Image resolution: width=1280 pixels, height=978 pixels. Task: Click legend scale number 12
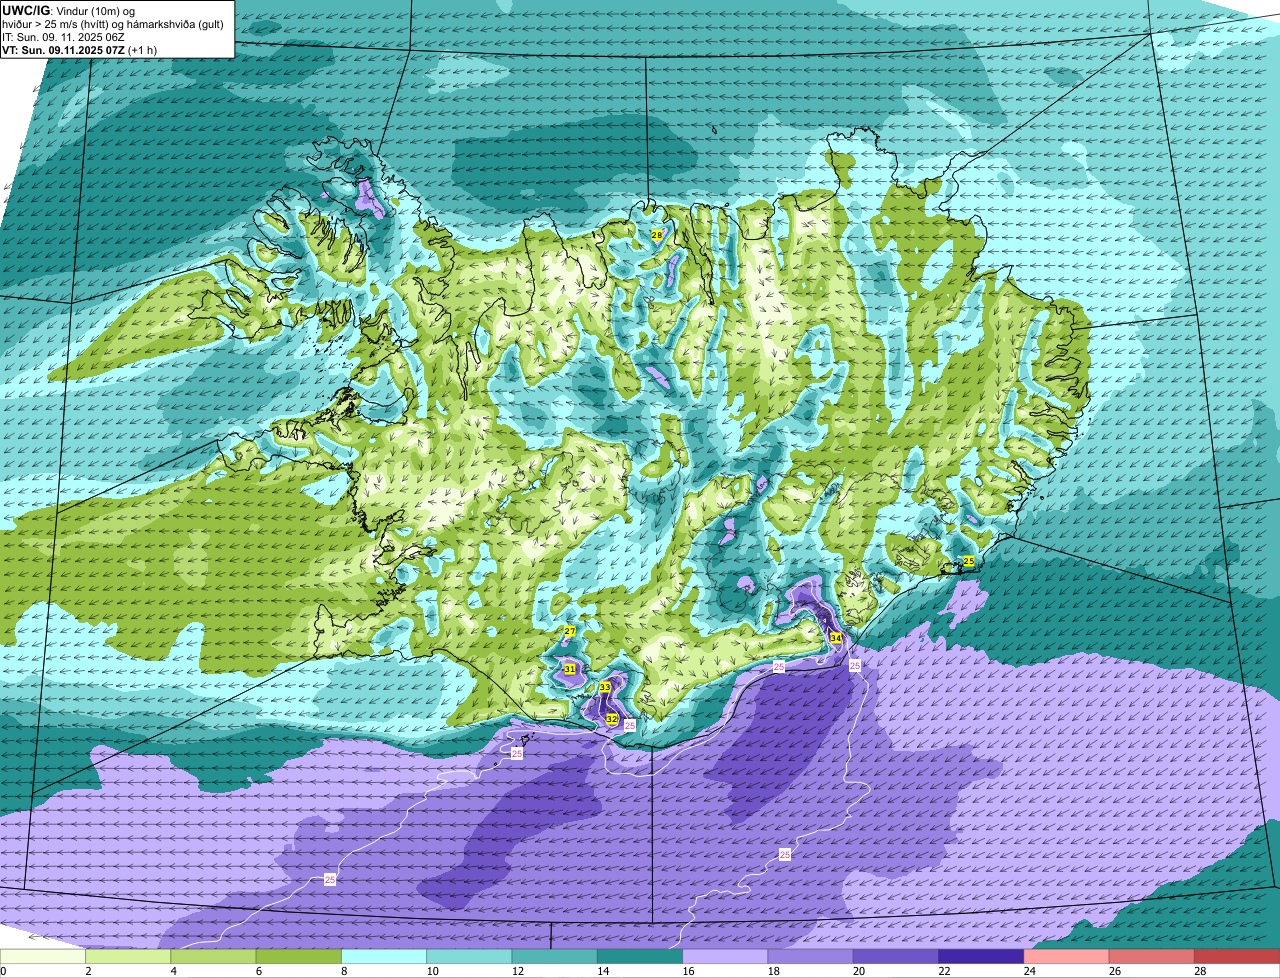[x=517, y=971]
